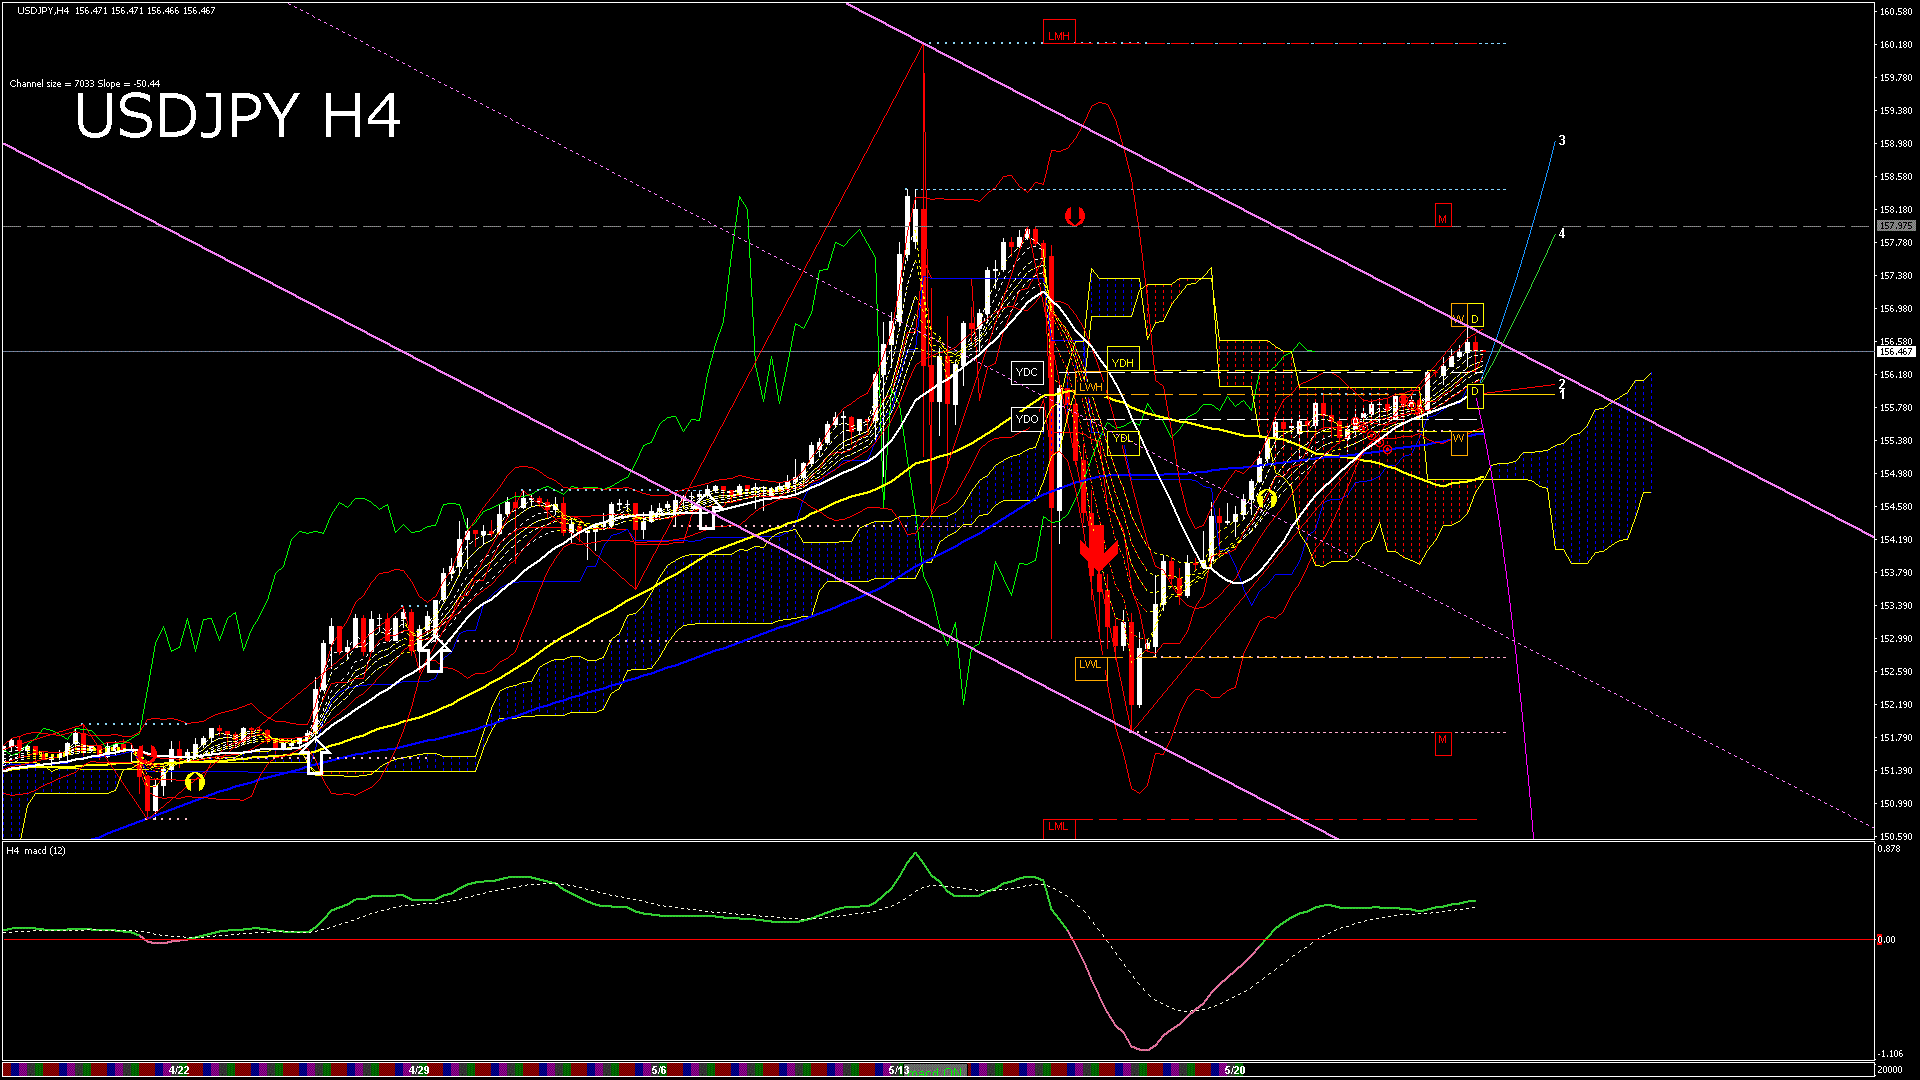Click the LML label at chart bottom
1920x1080 pixels.
click(x=1058, y=827)
